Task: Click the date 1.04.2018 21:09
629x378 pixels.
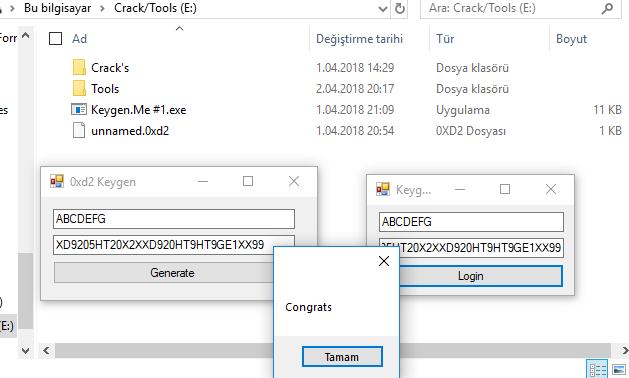Action: tap(355, 110)
